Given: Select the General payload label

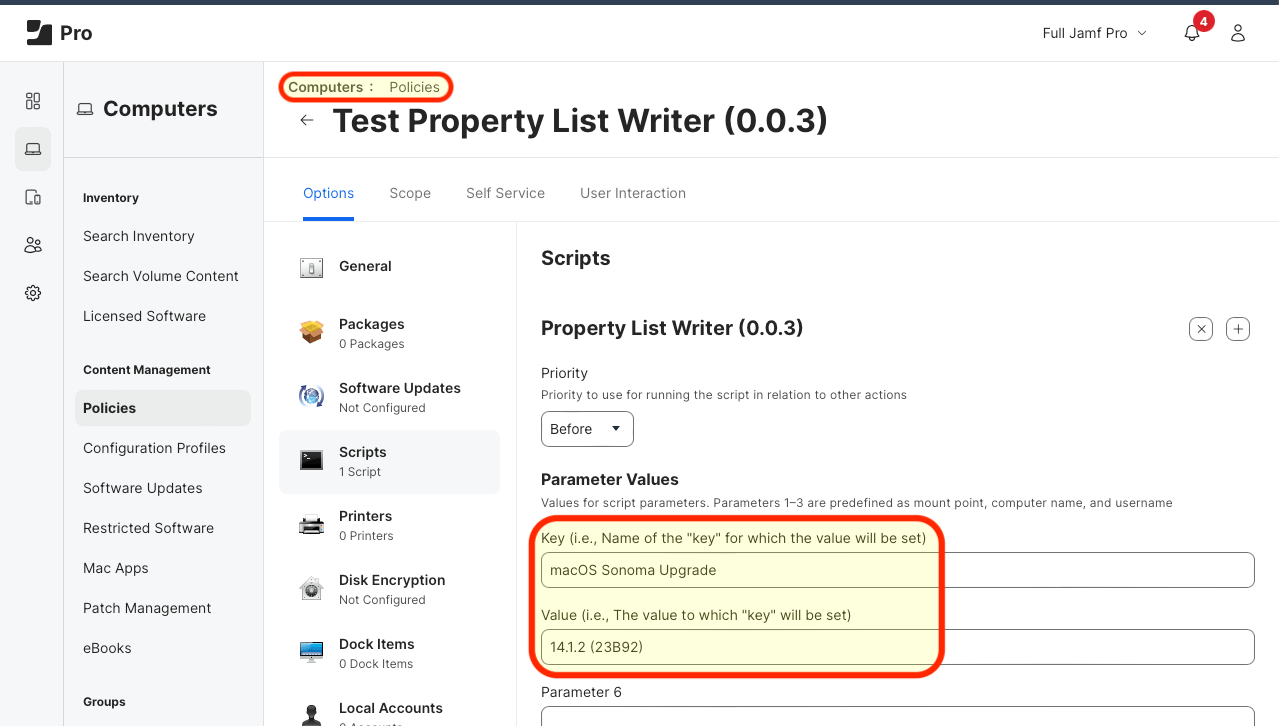Looking at the screenshot, I should point(365,266).
